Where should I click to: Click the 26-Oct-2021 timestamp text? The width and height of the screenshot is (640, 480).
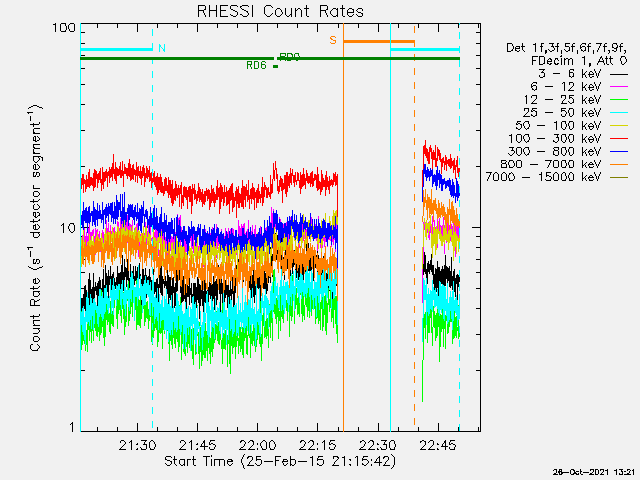(x=594, y=472)
